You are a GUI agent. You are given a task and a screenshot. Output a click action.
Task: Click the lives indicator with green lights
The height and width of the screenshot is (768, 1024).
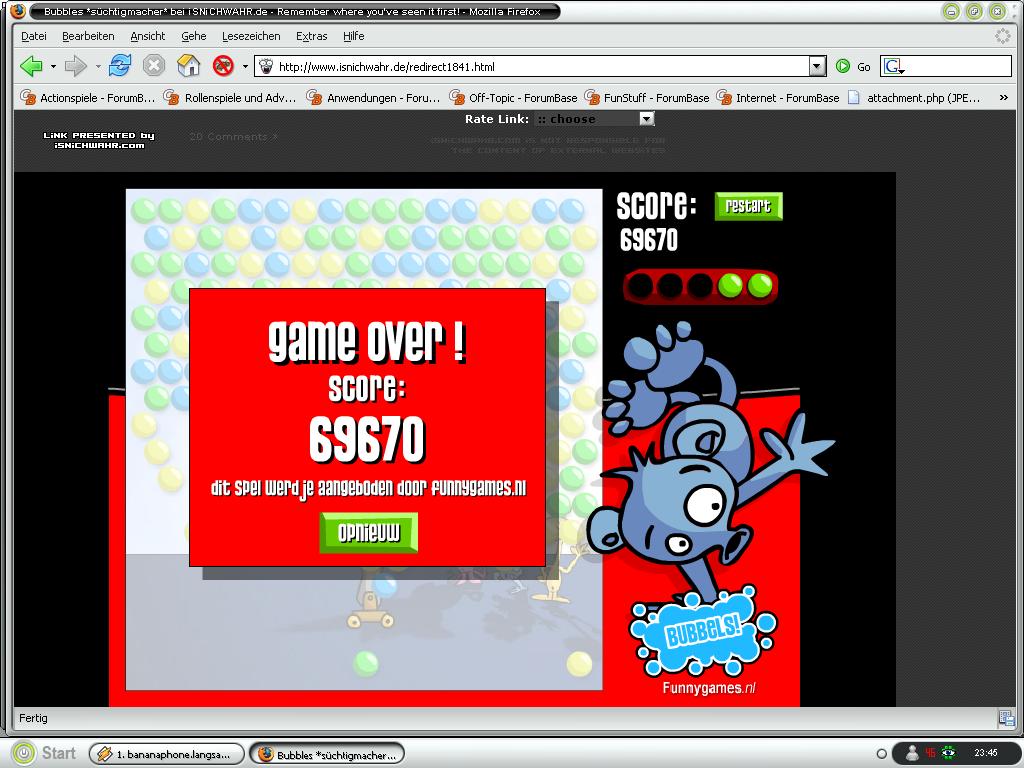coord(701,286)
